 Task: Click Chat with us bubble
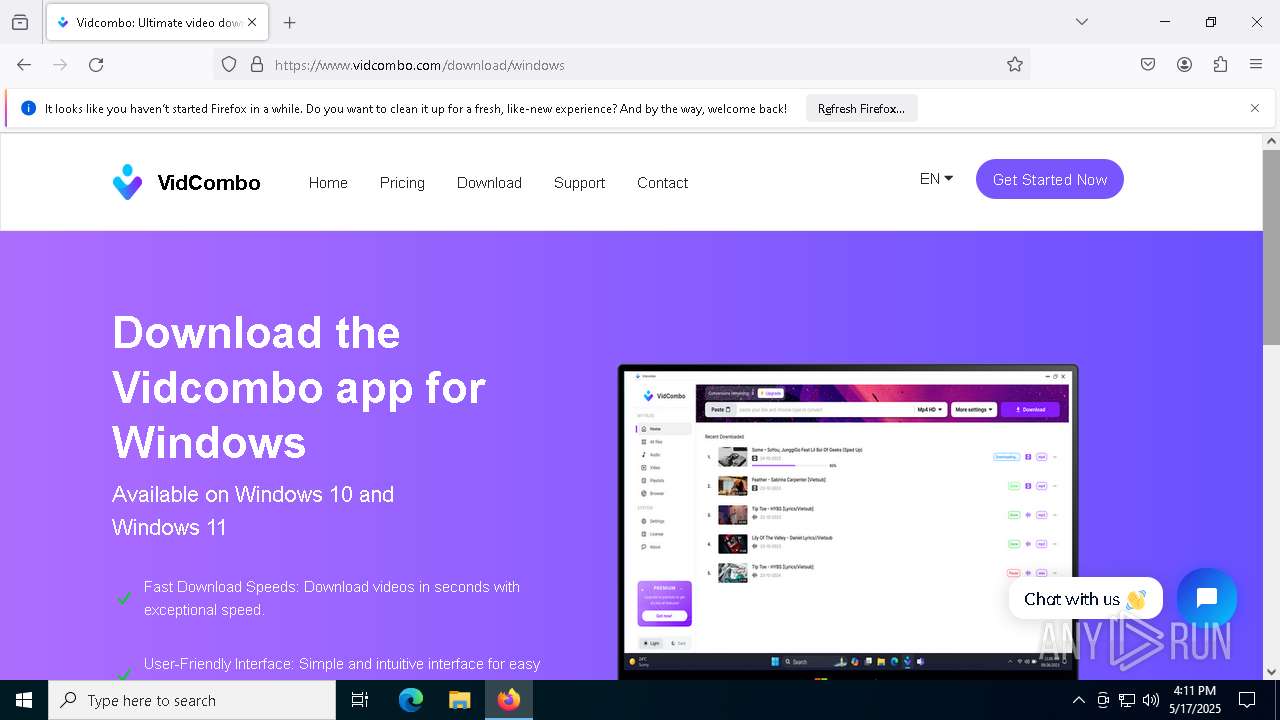pos(1086,599)
